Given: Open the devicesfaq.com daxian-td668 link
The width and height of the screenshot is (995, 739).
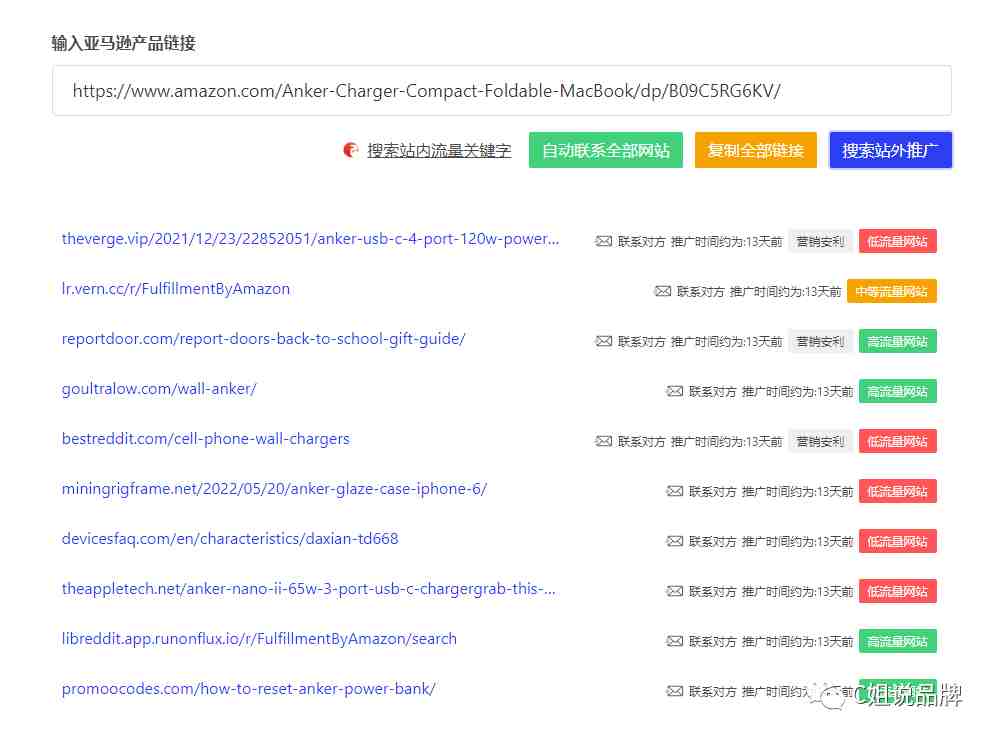Looking at the screenshot, I should (230, 539).
